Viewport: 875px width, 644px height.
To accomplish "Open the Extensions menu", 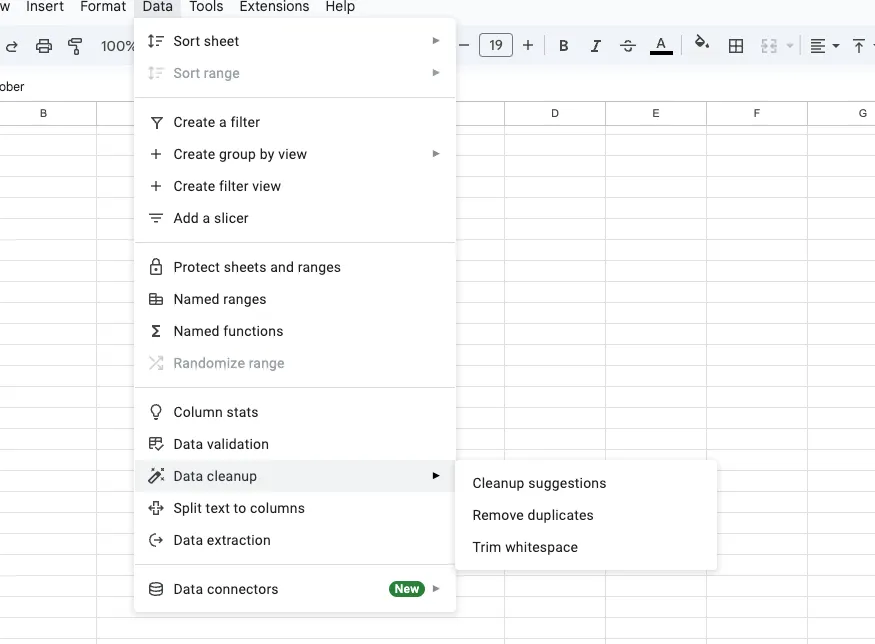I will (x=274, y=7).
